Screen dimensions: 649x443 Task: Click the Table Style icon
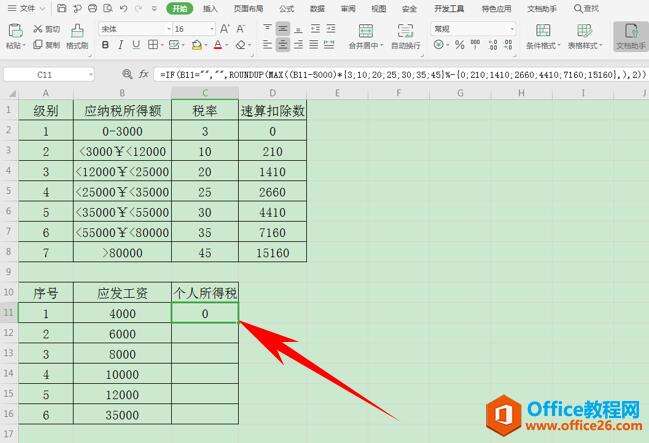[584, 31]
